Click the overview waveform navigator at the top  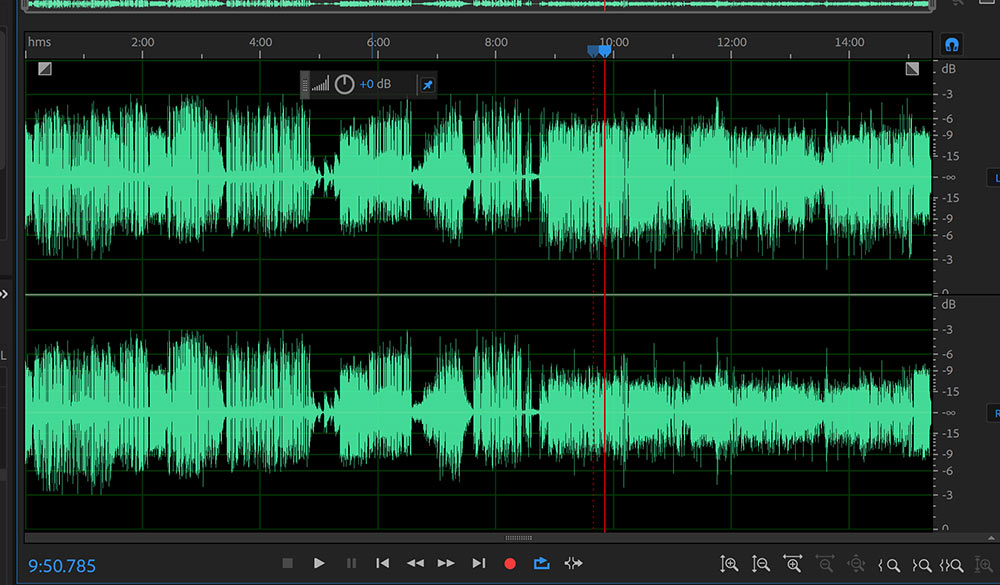click(x=478, y=5)
